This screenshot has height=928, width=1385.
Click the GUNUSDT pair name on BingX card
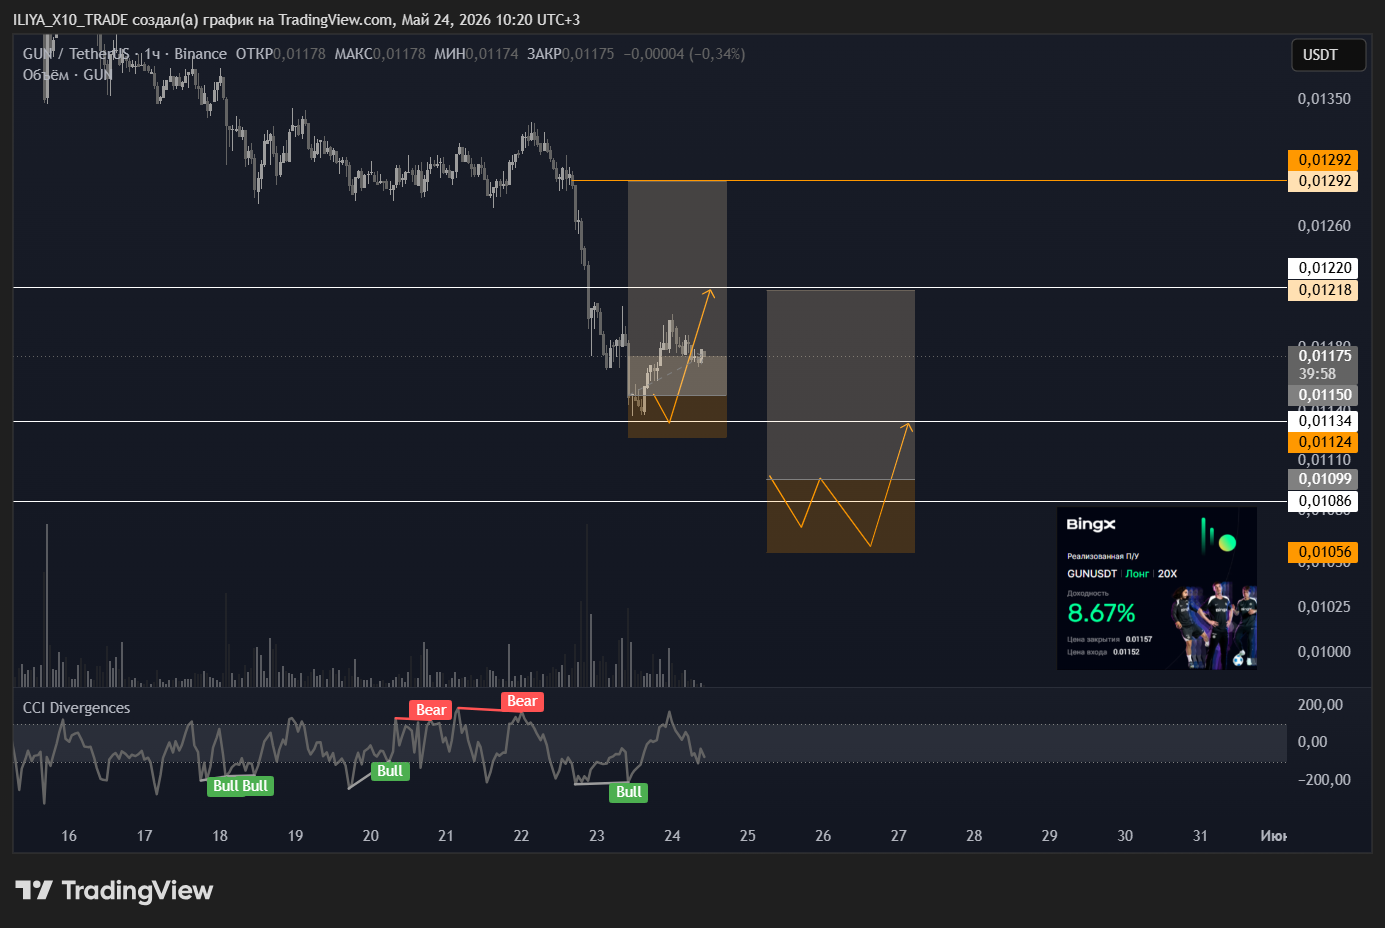[1092, 574]
